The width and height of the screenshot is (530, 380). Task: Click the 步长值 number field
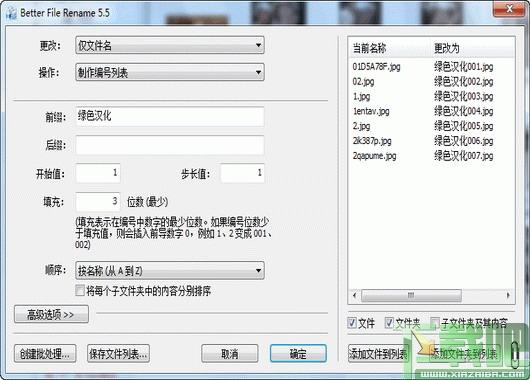242,173
